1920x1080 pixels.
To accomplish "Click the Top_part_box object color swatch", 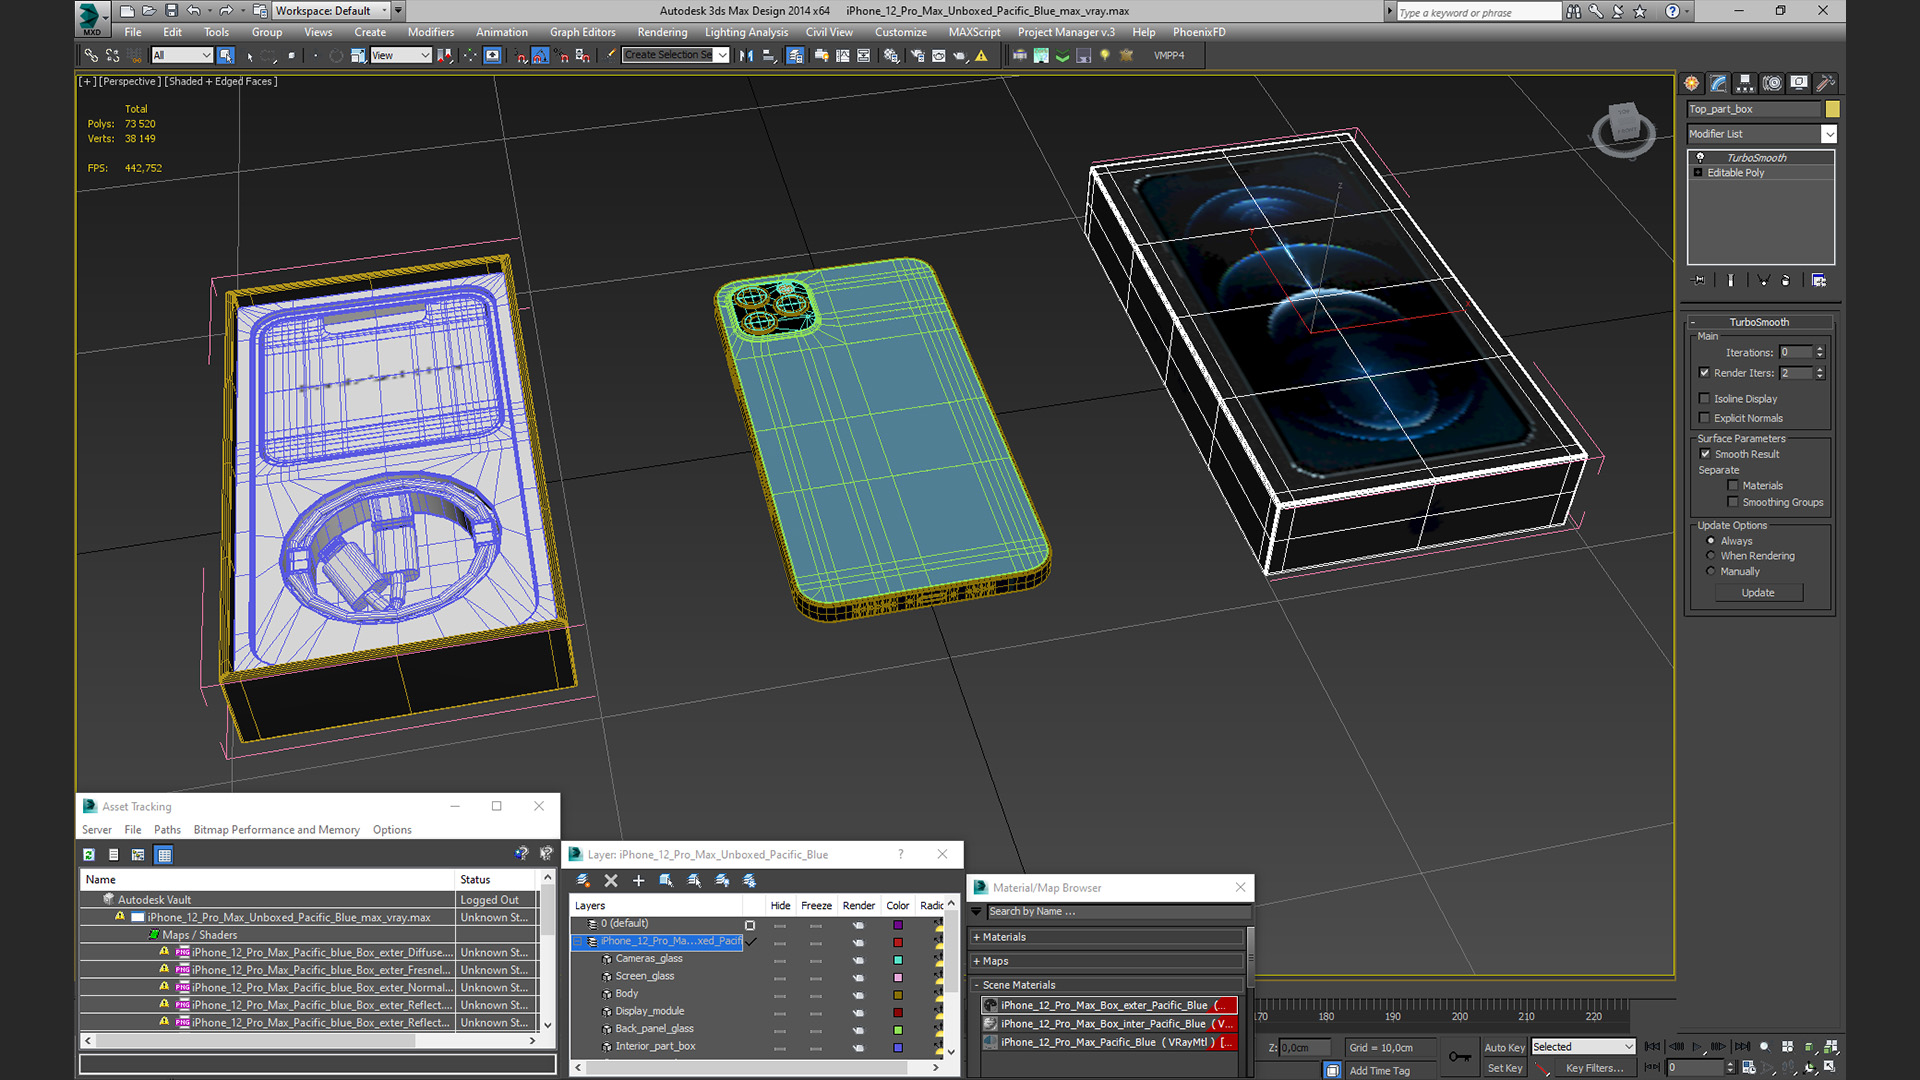I will click(1832, 109).
